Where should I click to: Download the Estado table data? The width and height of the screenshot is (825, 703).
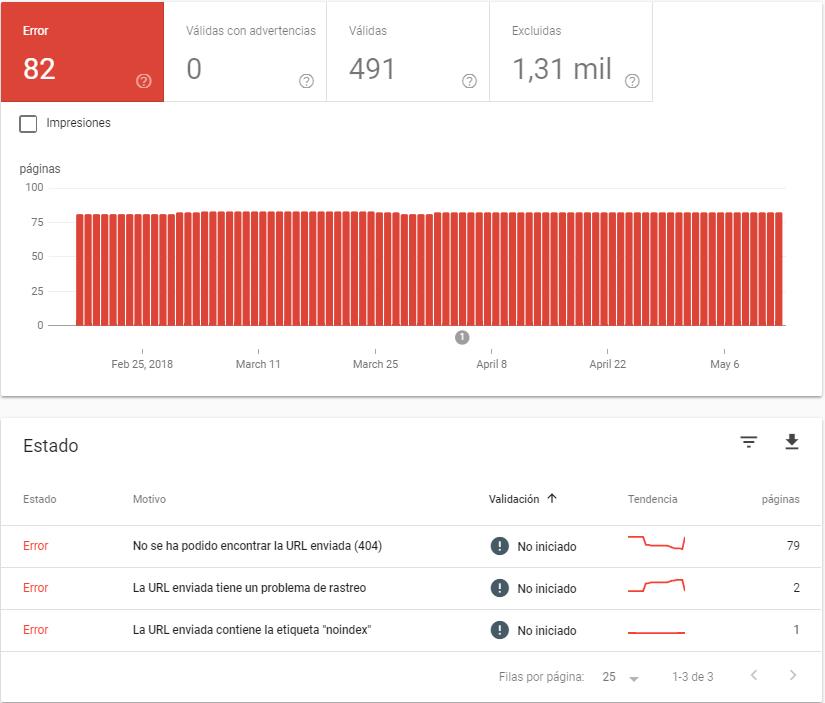[x=792, y=442]
